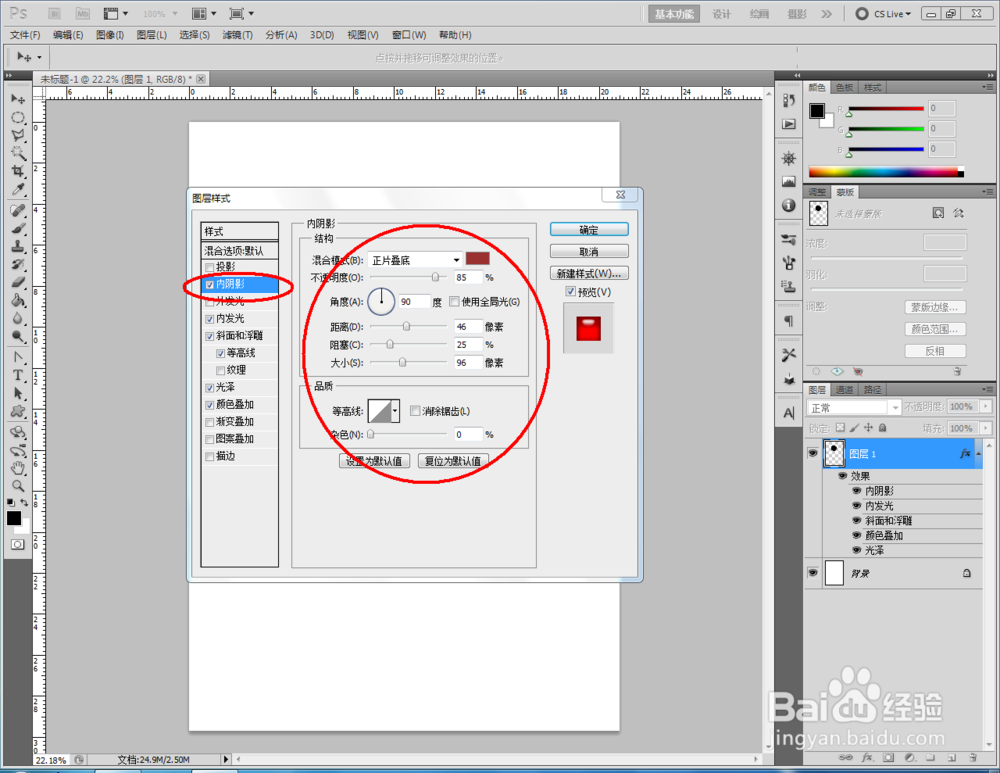Select the Clone Stamp tool

18,246
